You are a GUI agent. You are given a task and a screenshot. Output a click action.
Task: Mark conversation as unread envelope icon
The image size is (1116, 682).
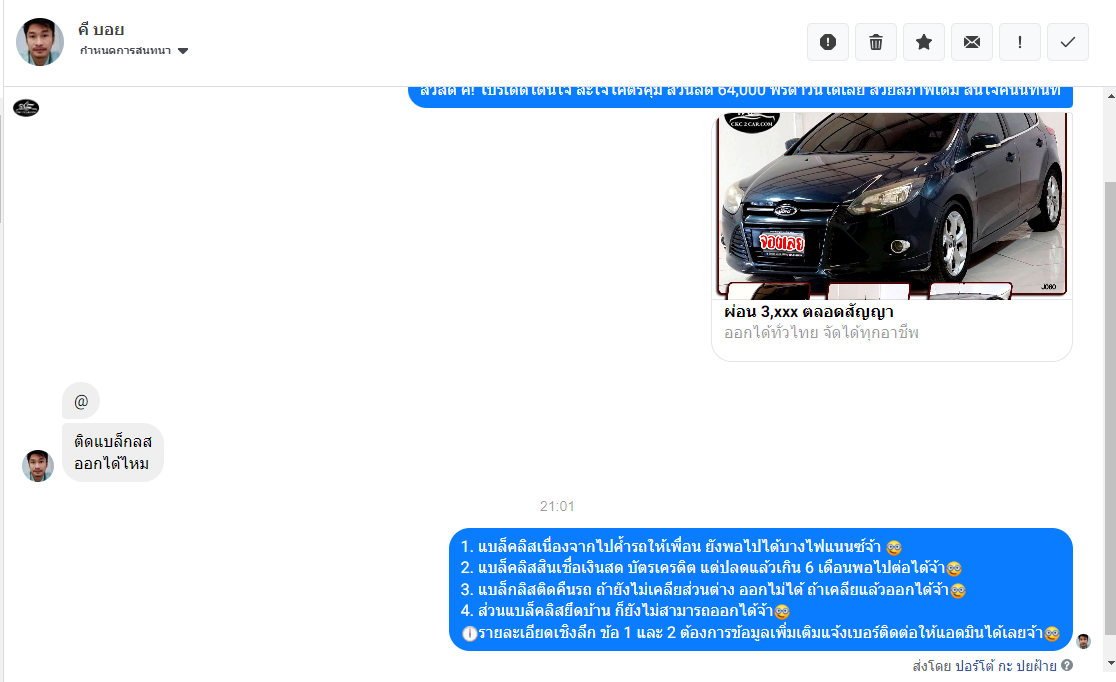point(972,42)
